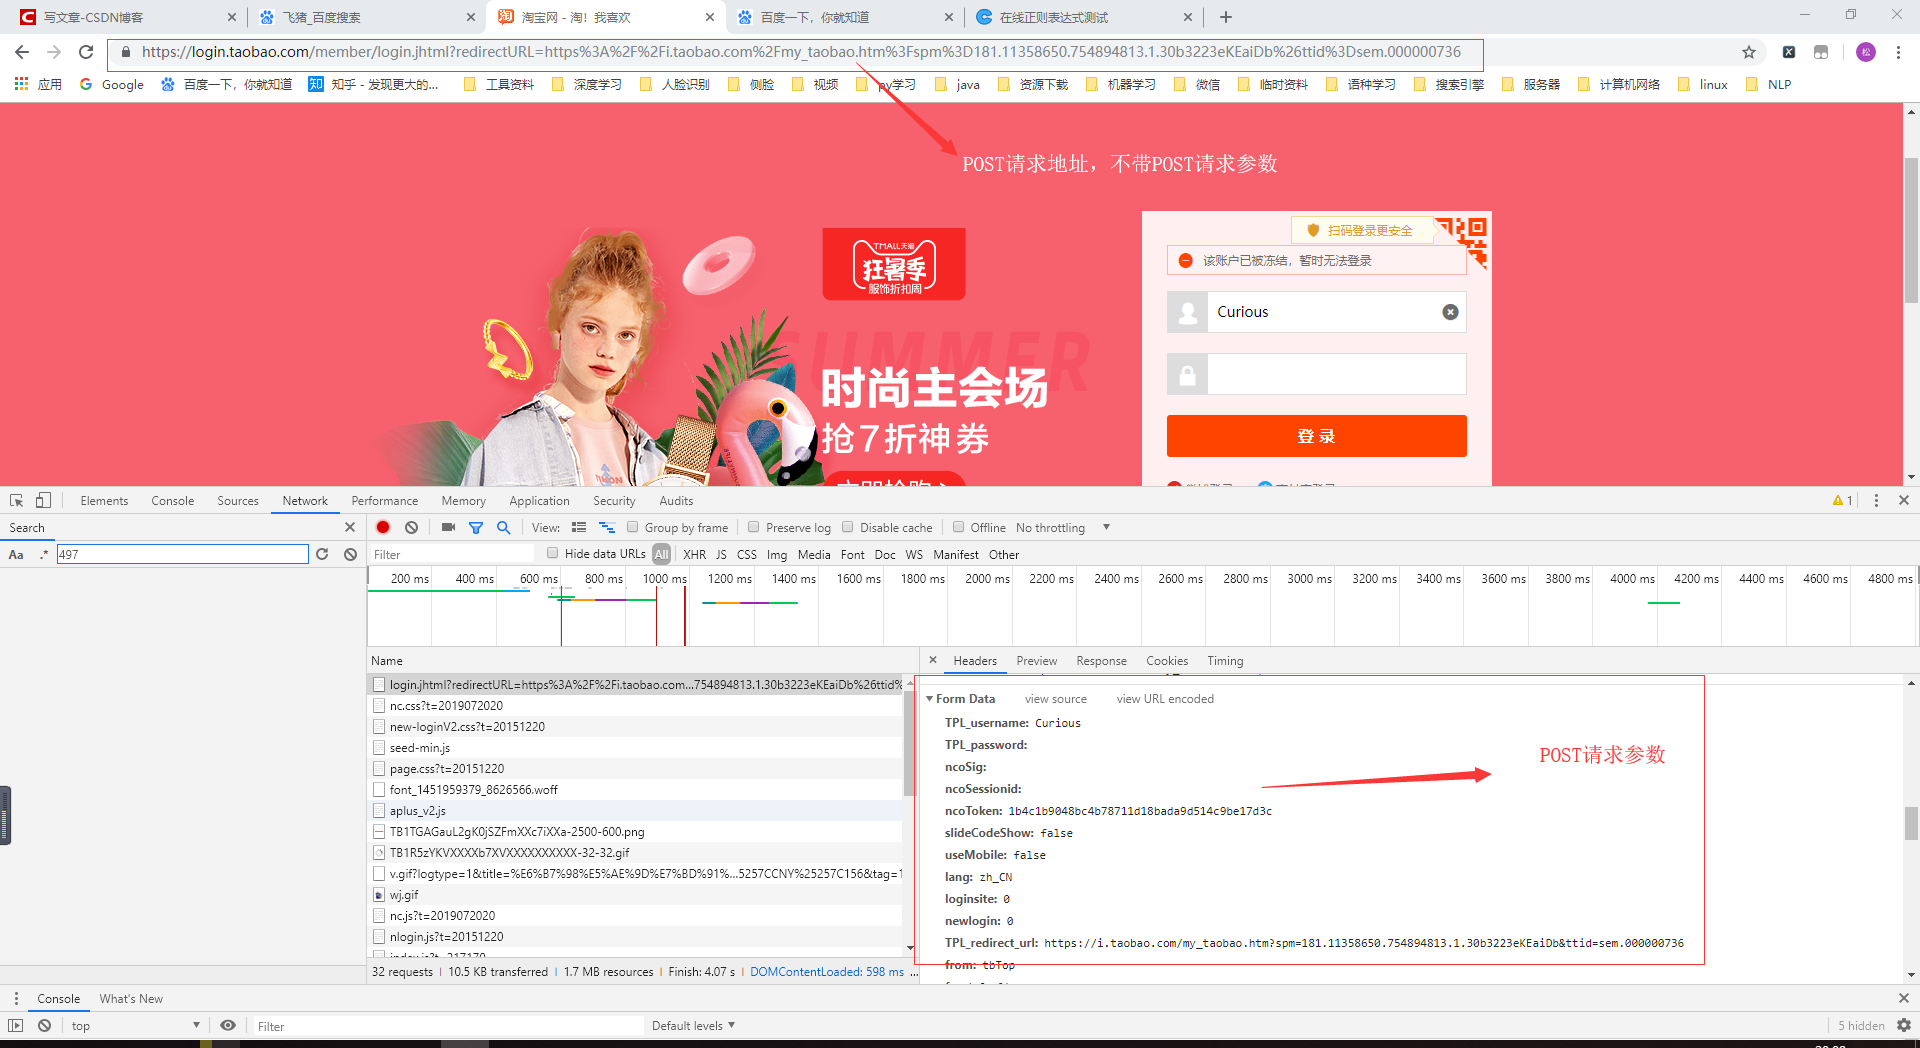Switch to the Preview tab

pos(1036,660)
